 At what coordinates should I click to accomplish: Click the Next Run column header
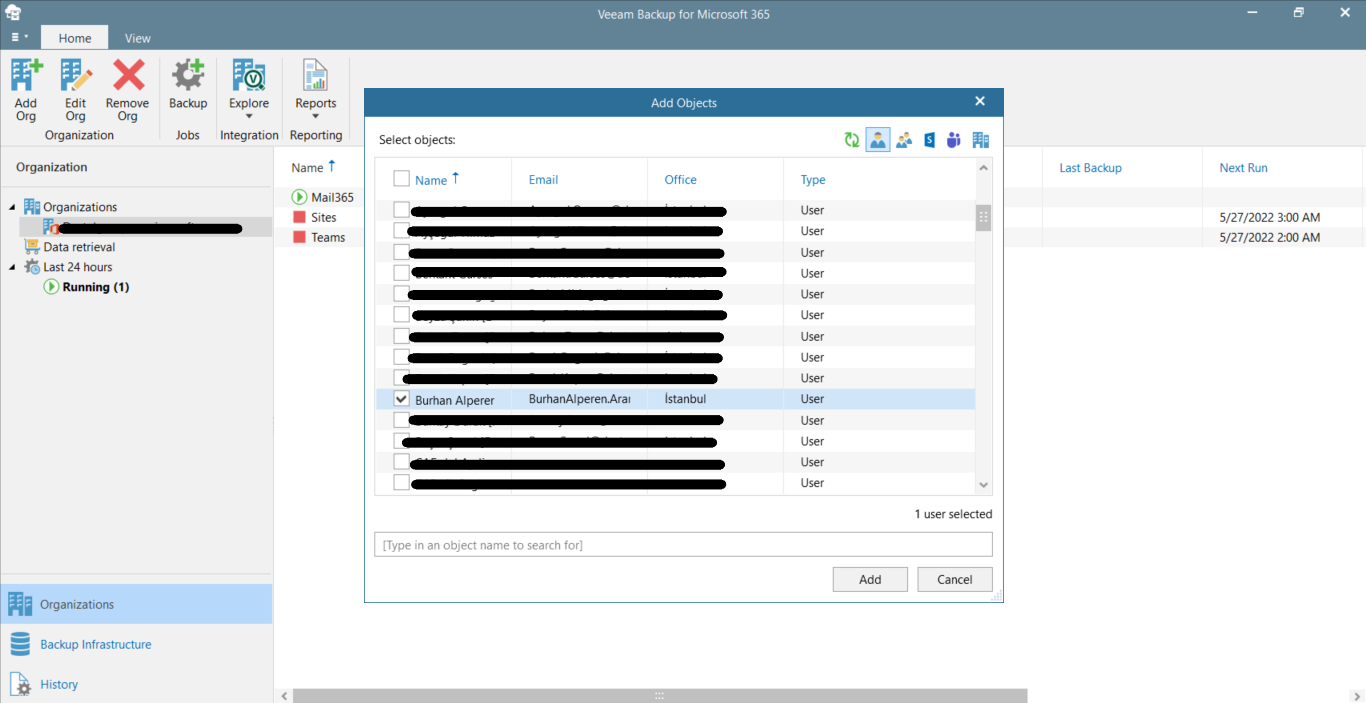[1243, 168]
